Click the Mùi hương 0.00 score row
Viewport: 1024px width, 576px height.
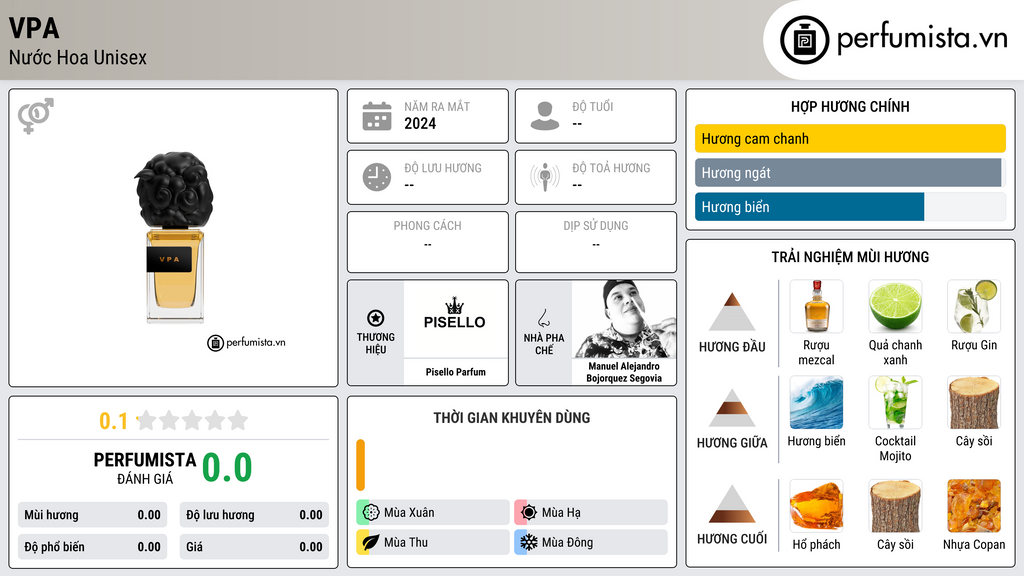tap(93, 515)
